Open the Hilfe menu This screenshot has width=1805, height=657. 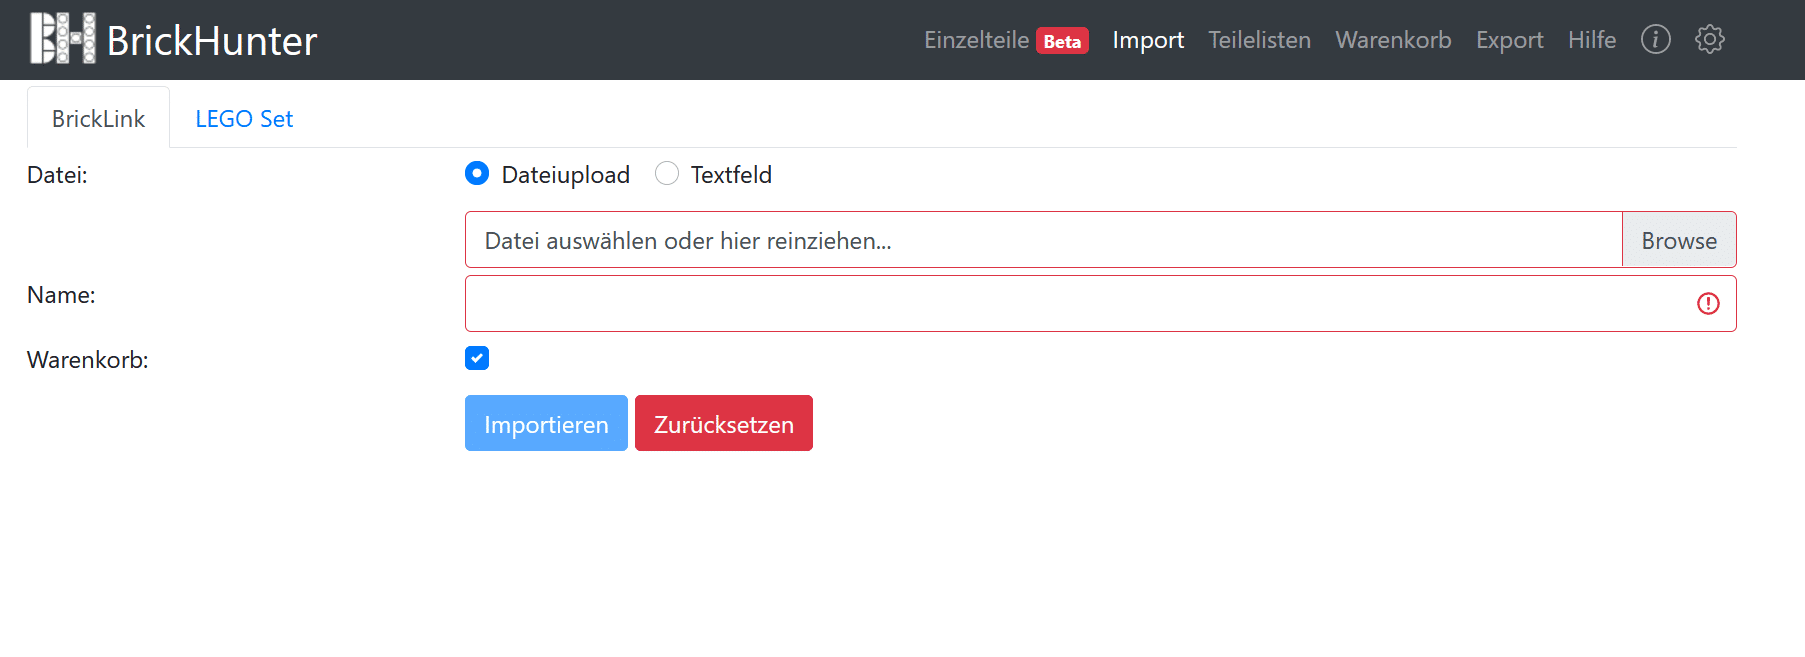click(1592, 40)
